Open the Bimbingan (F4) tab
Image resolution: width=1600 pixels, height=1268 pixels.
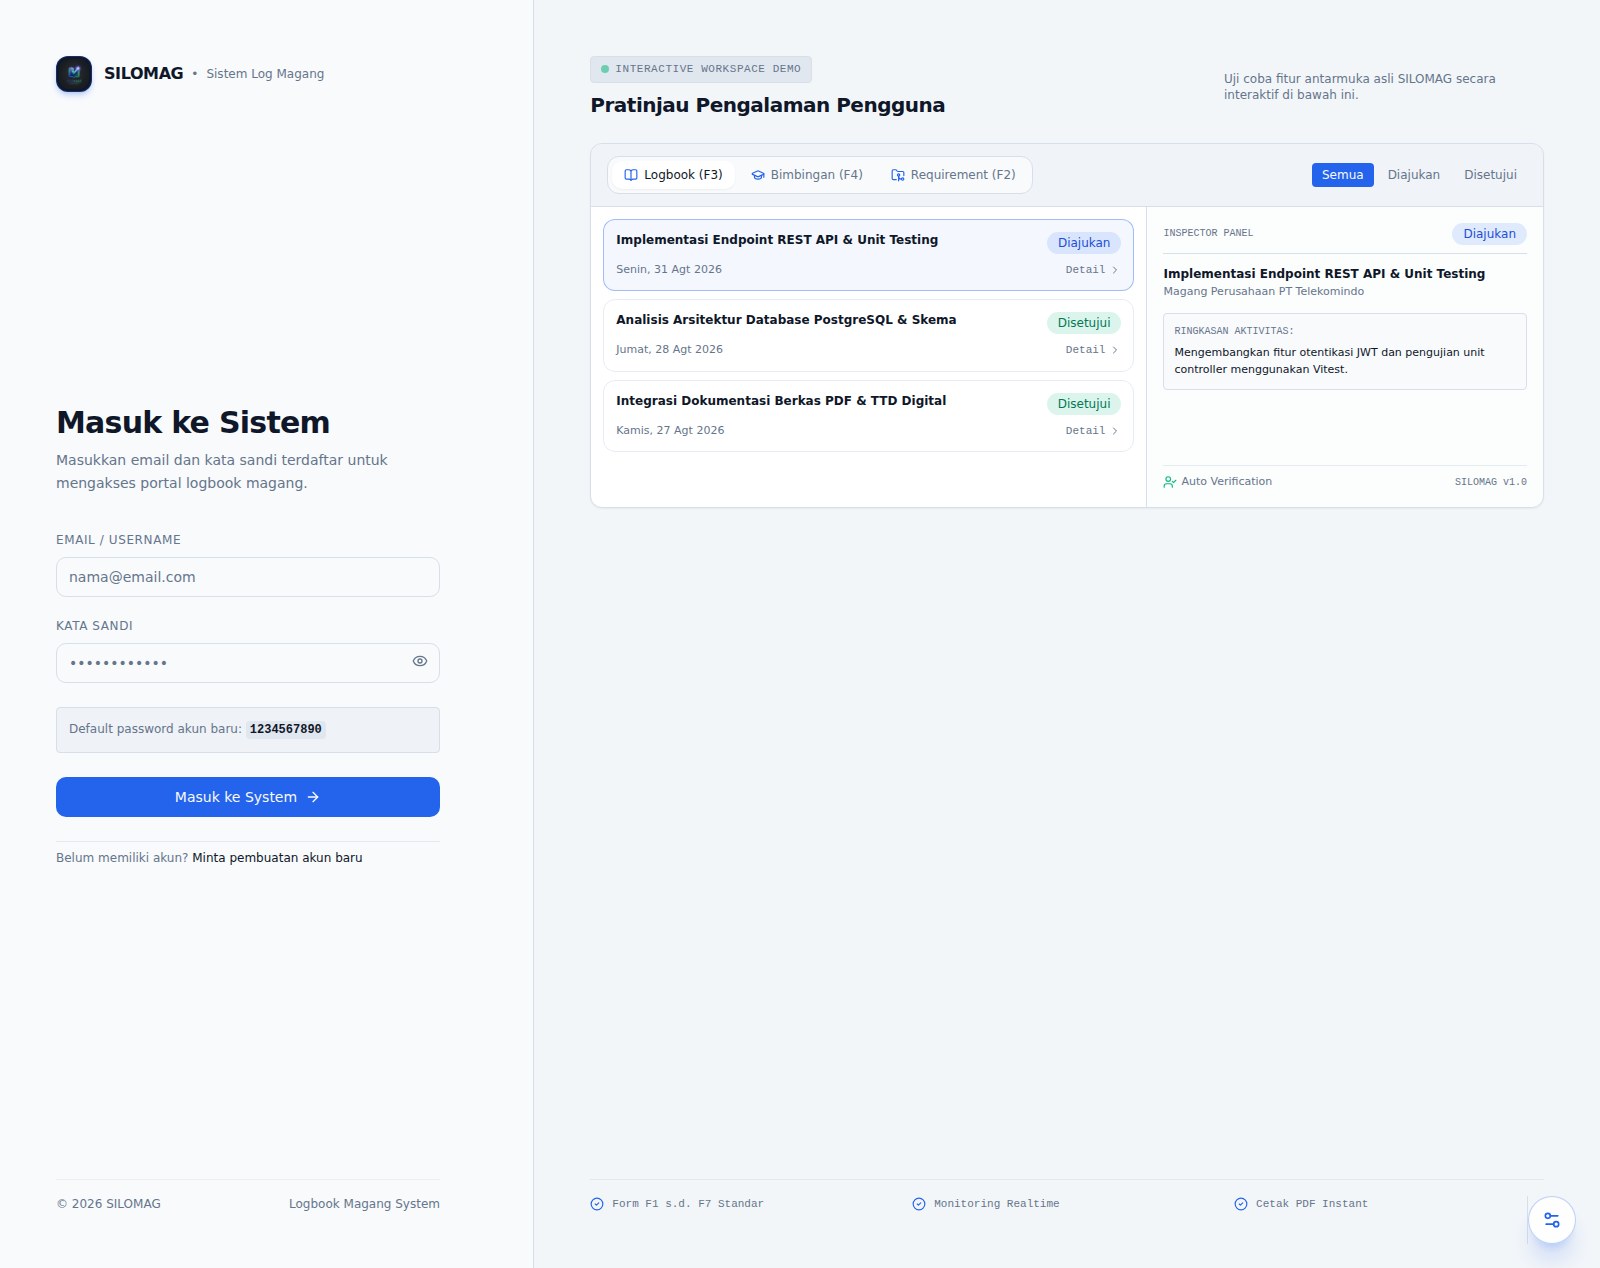tap(807, 175)
